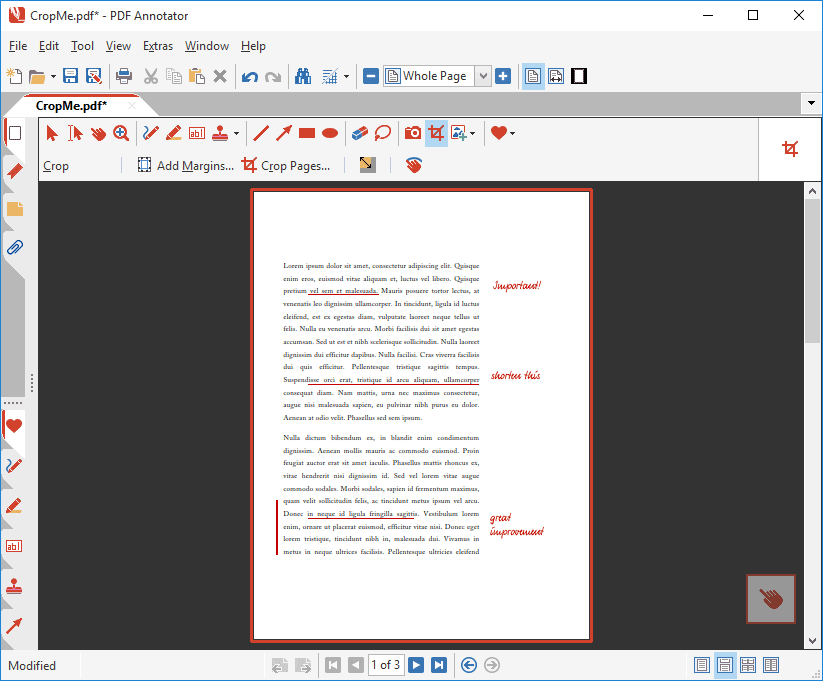Open the Extras menu
The width and height of the screenshot is (823, 681).
point(157,46)
